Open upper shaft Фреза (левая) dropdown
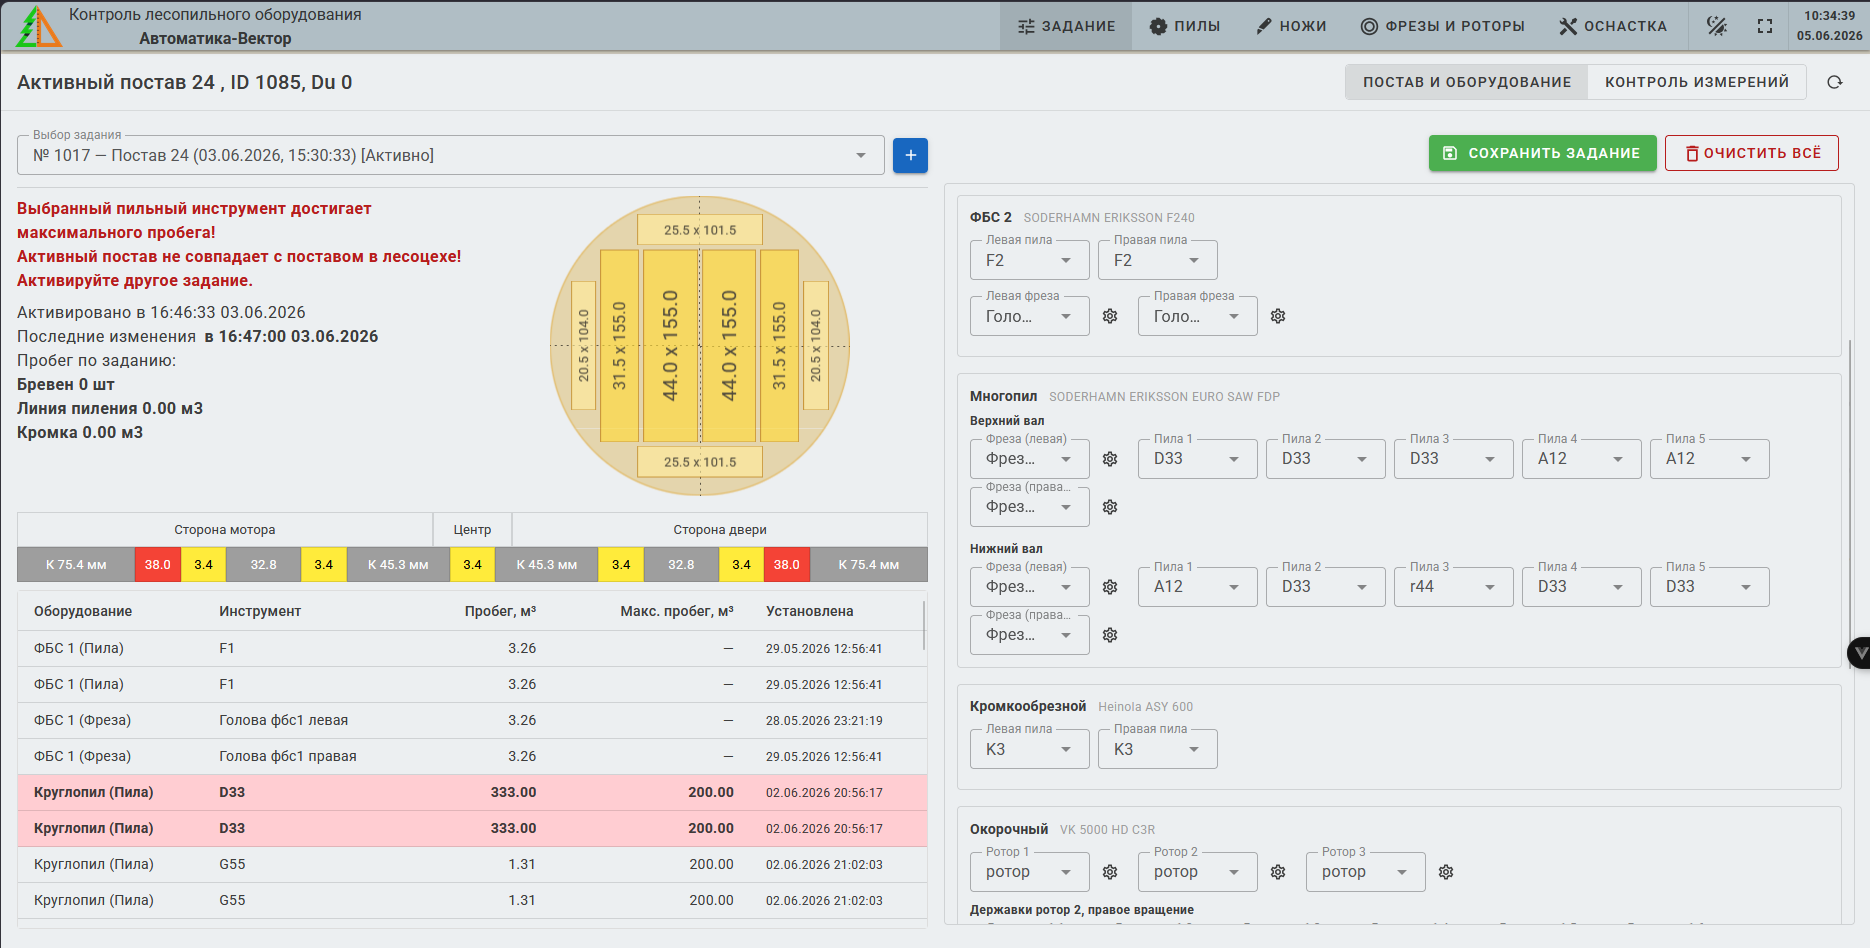Screen dimensions: 1870x948 tap(1030, 459)
